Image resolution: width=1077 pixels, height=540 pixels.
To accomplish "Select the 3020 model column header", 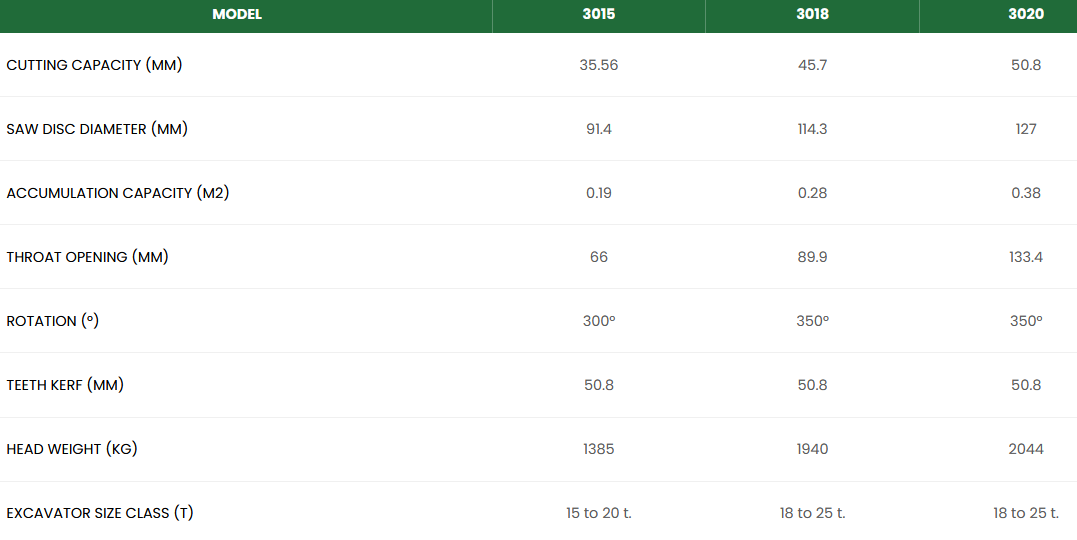I will [1026, 14].
